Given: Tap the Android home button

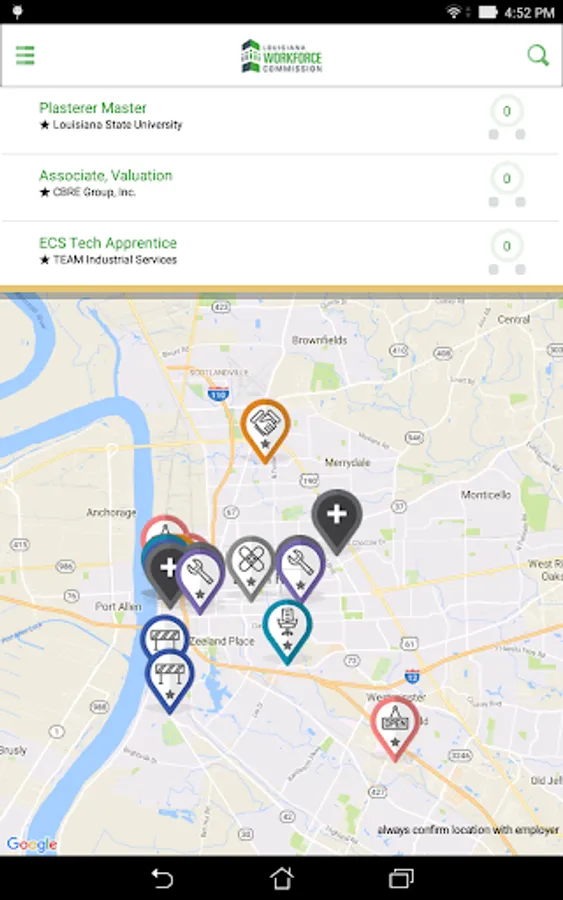Looking at the screenshot, I should (x=282, y=878).
